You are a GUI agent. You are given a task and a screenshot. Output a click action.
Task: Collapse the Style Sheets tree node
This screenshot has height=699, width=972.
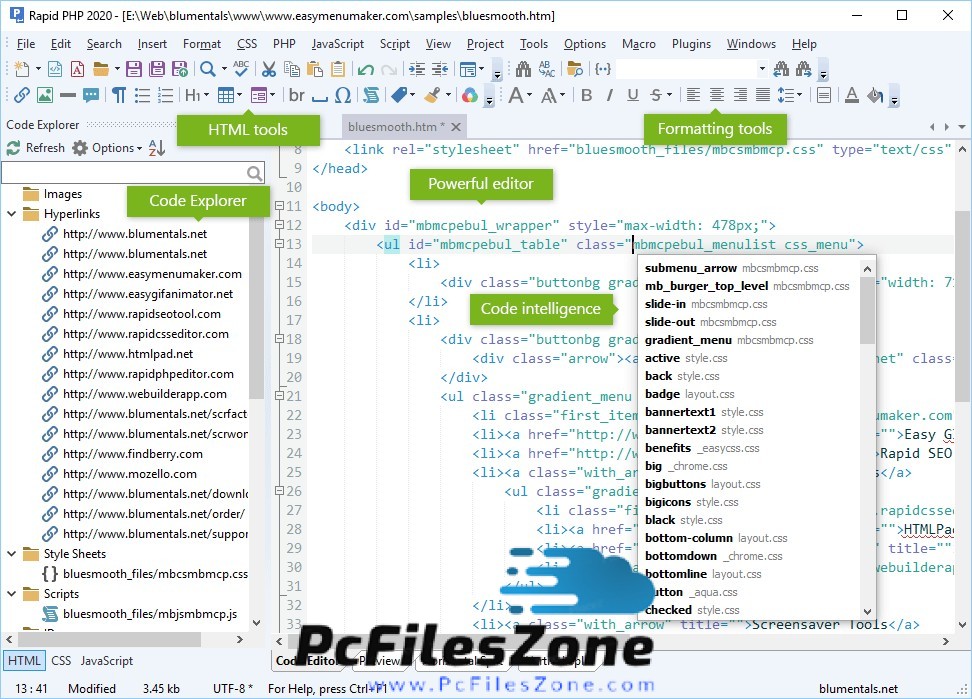[x=12, y=553]
